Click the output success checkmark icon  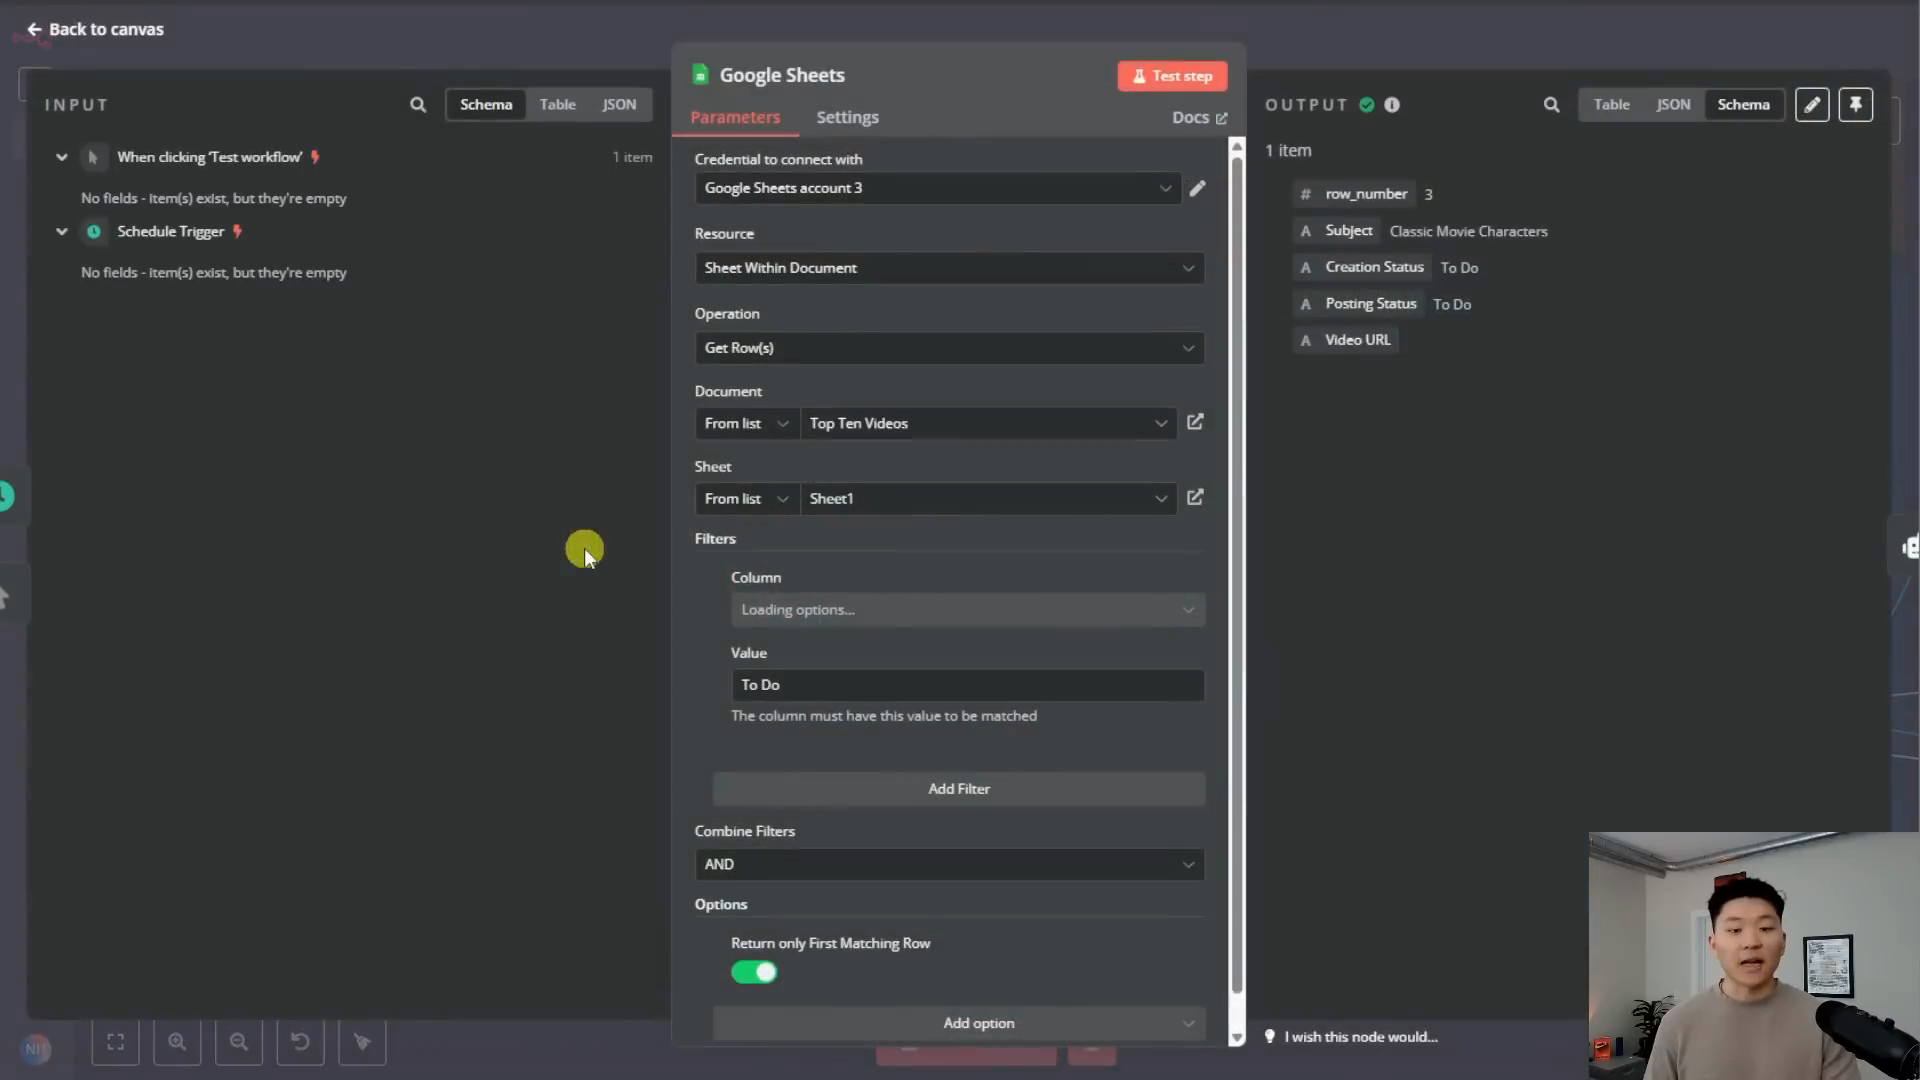point(1366,104)
